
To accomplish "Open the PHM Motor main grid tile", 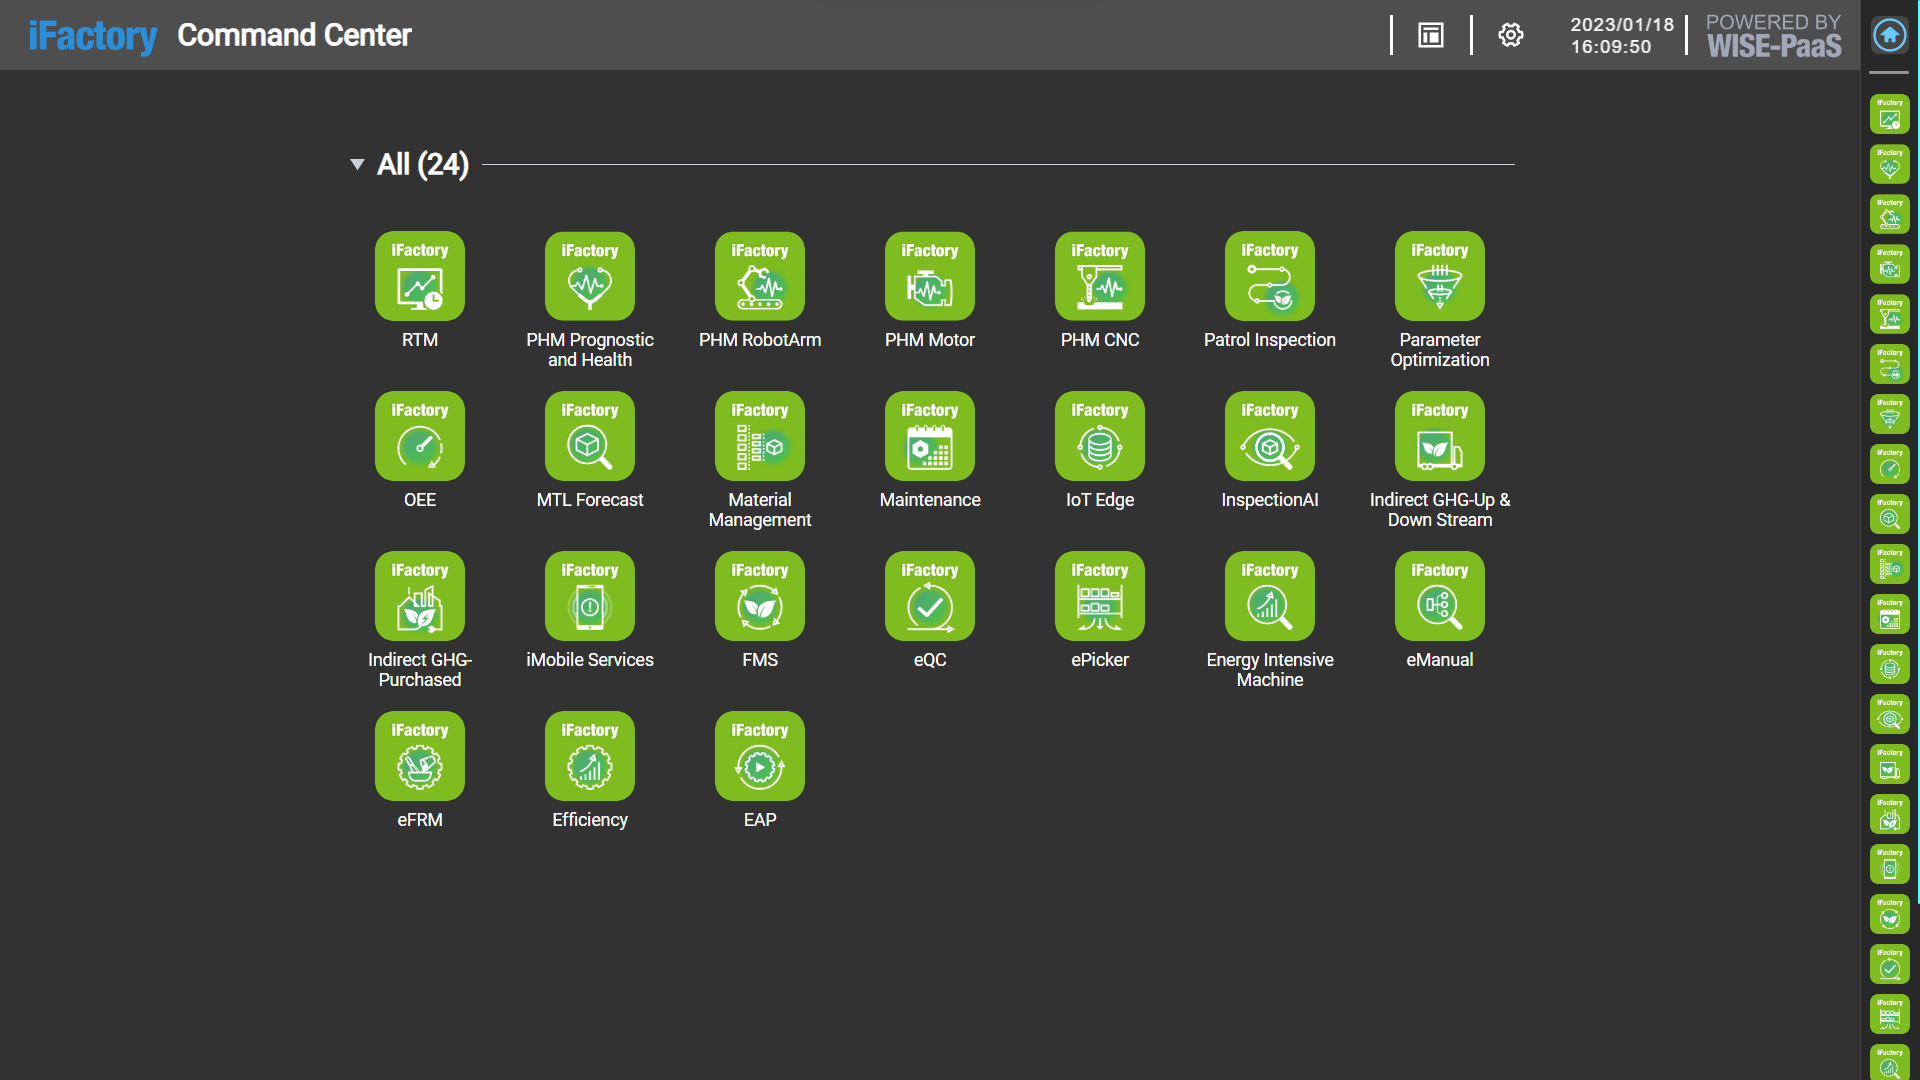I will pyautogui.click(x=930, y=276).
